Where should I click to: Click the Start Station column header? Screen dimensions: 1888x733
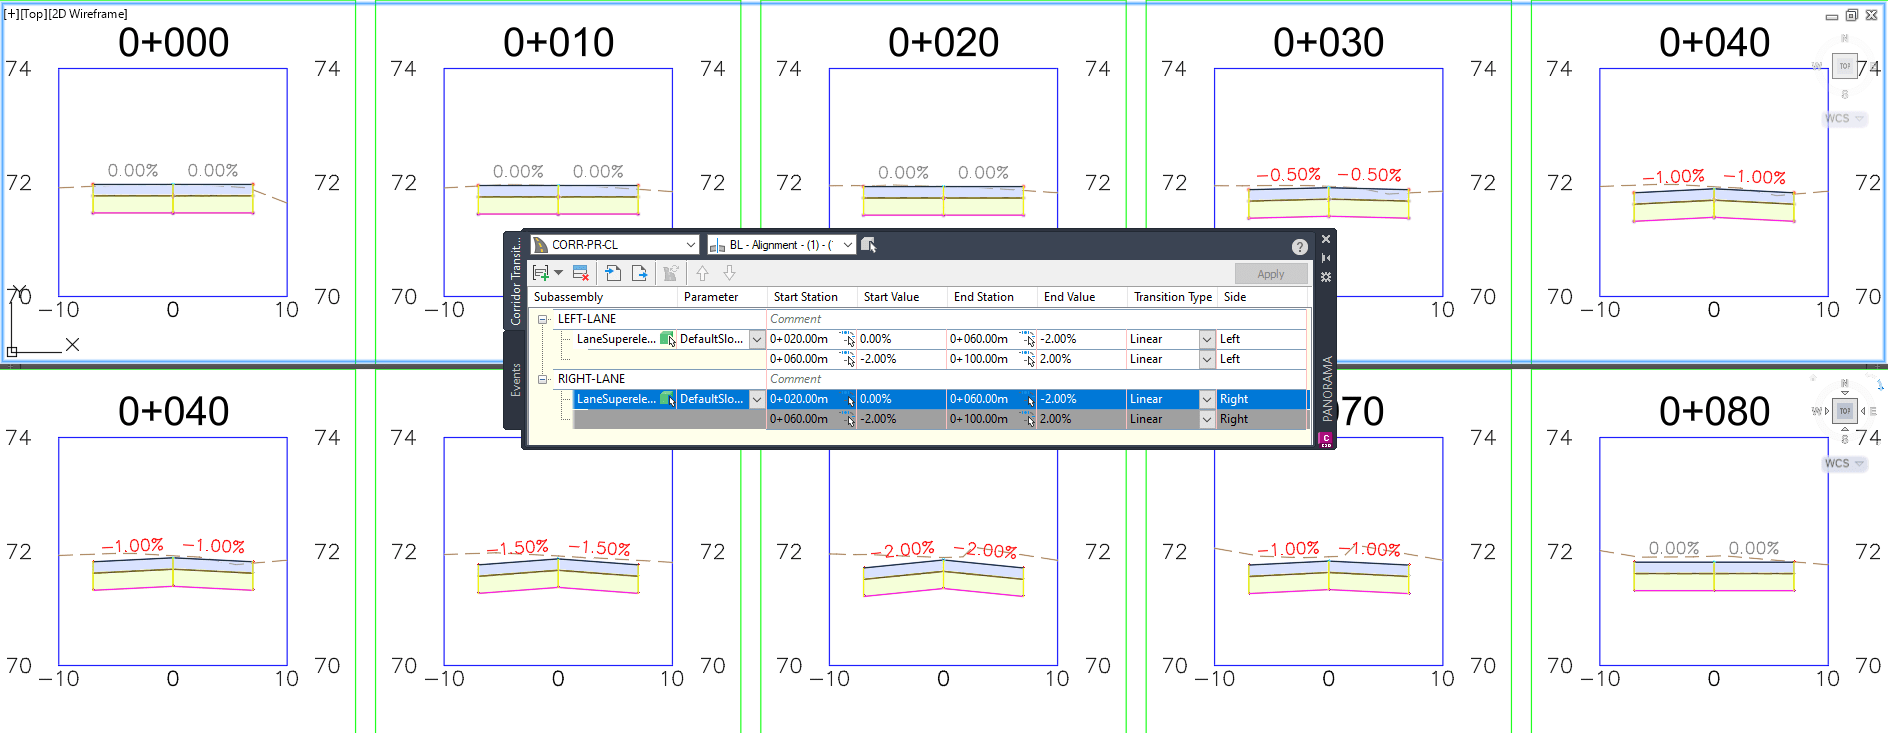812,297
